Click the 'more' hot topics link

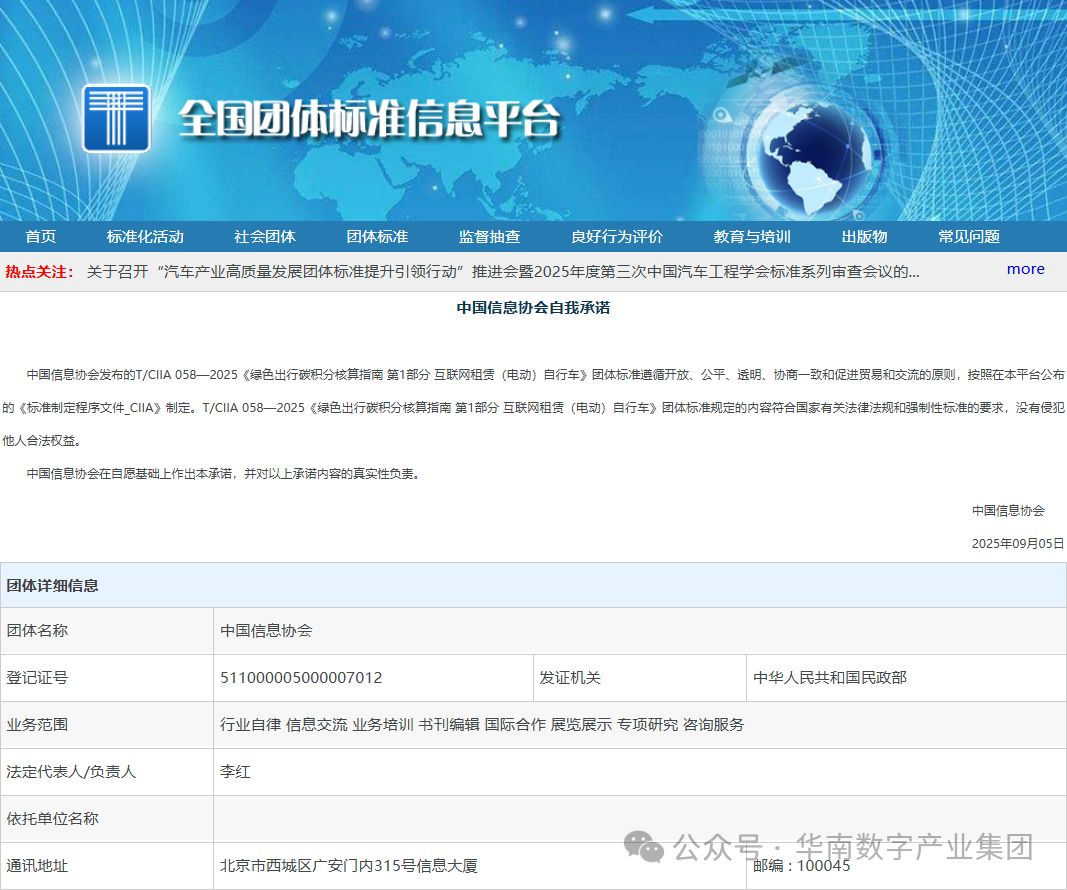click(1025, 269)
